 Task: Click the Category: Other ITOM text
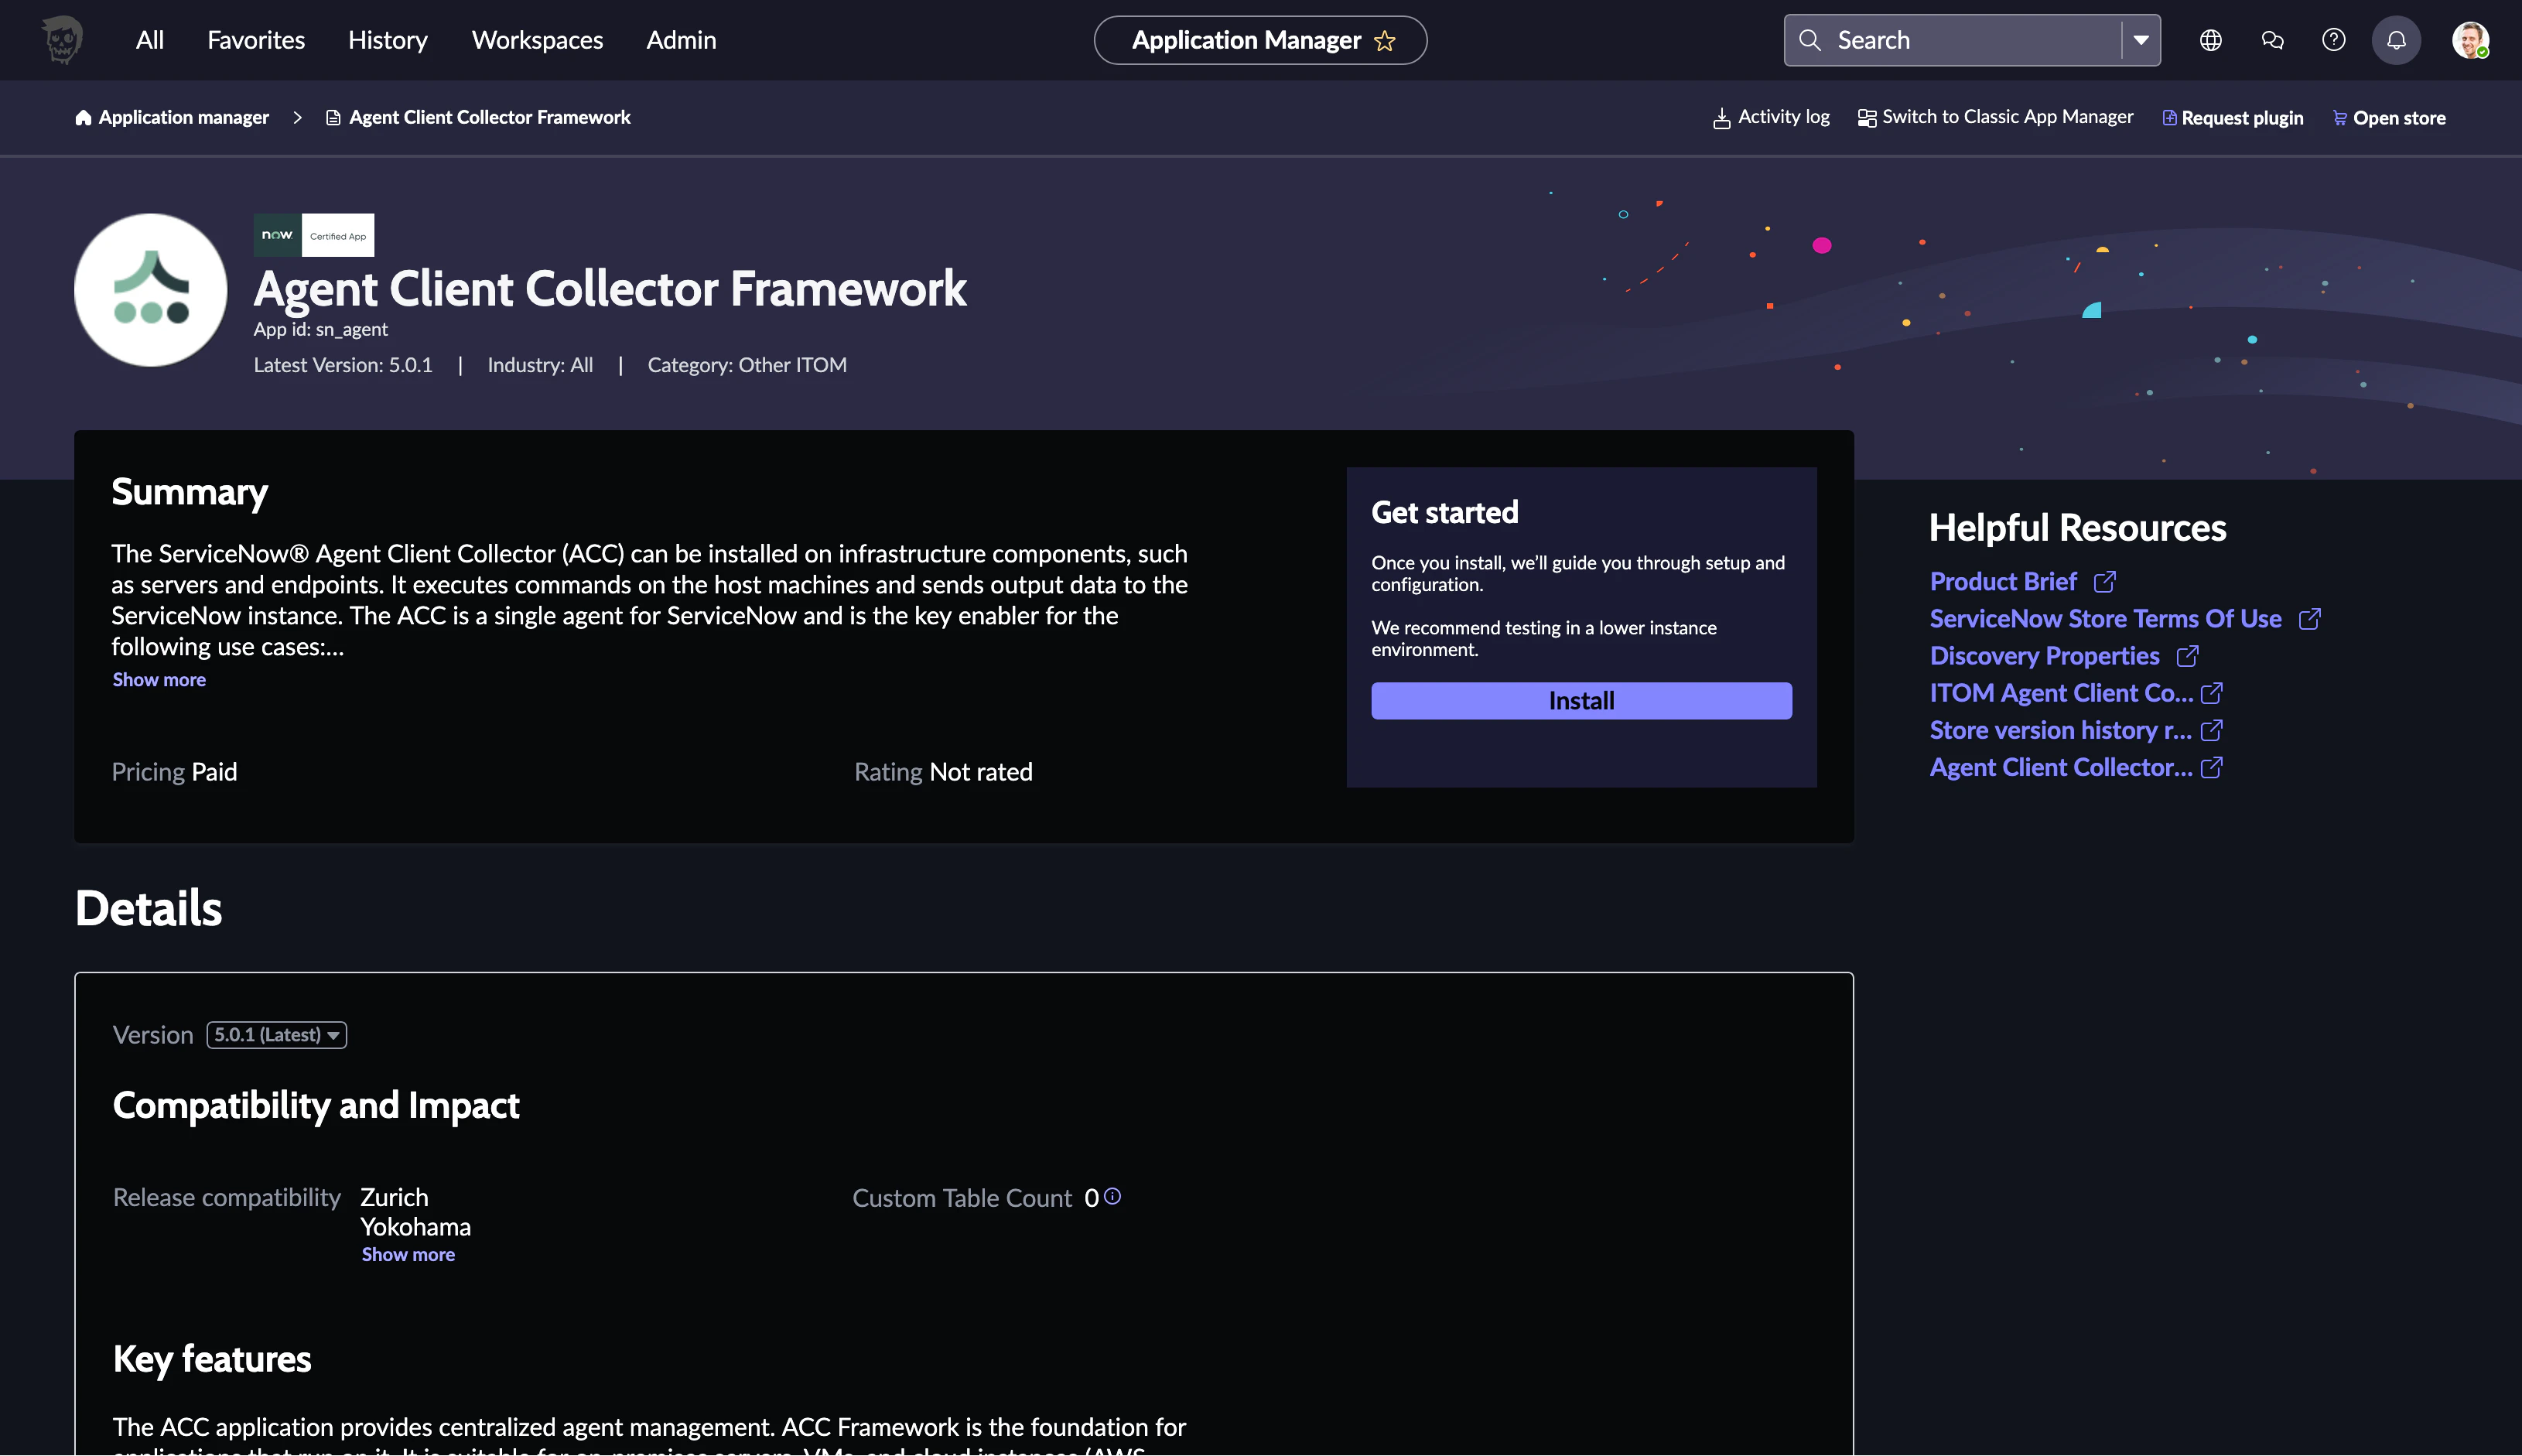747,365
